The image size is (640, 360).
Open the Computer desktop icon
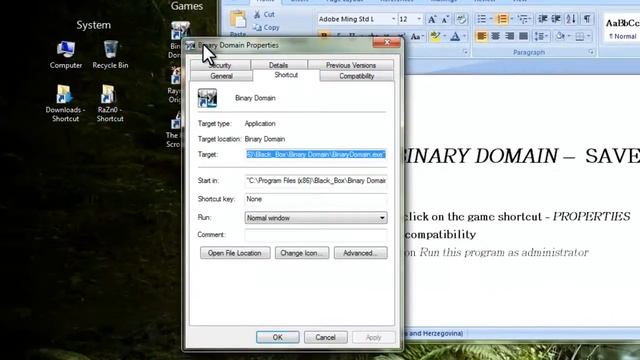(x=66, y=55)
